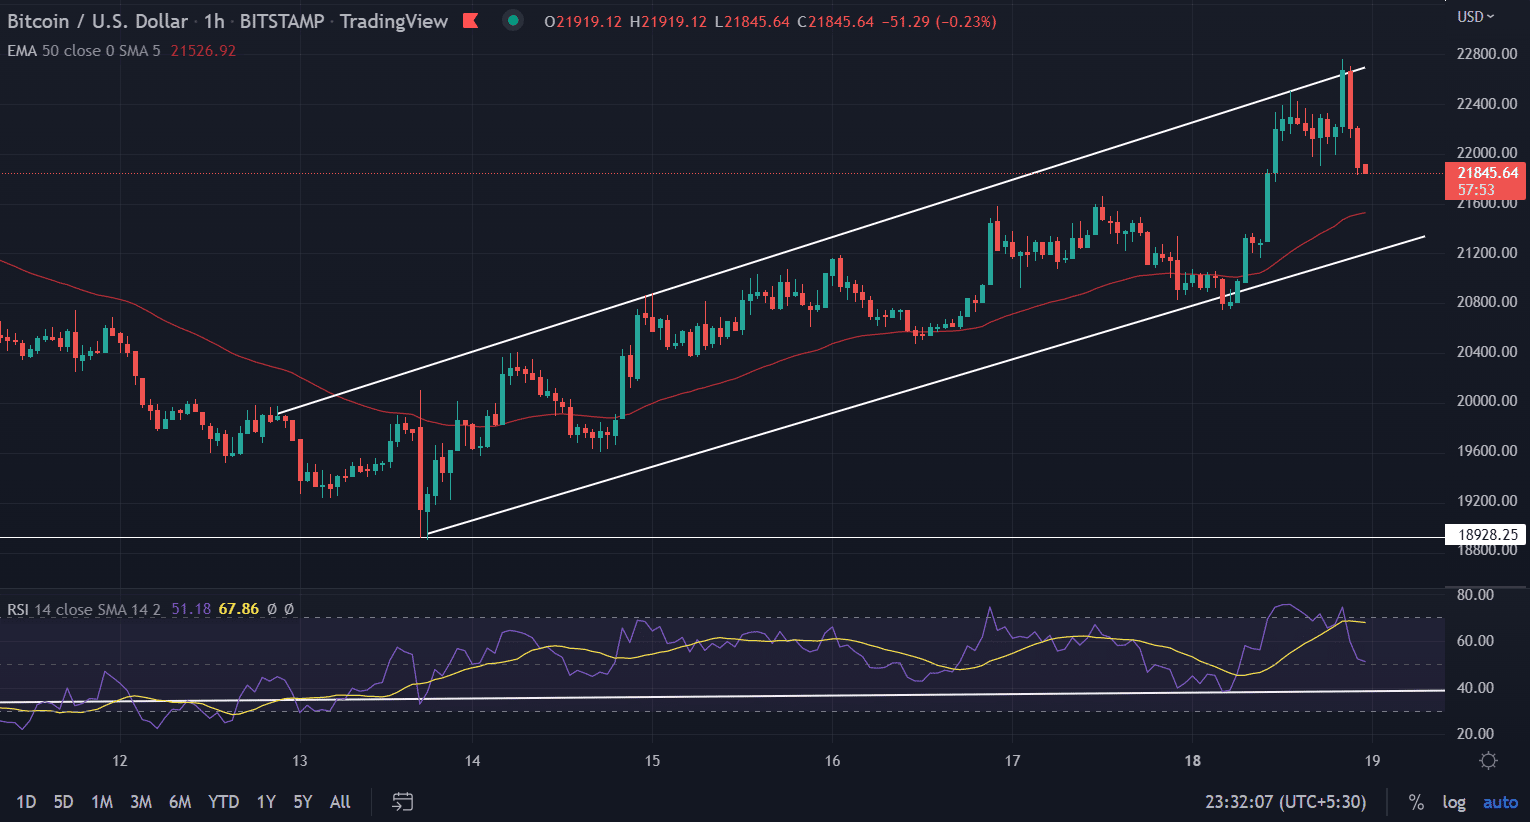Open the go to date calendar icon
1530x822 pixels.
pos(402,802)
